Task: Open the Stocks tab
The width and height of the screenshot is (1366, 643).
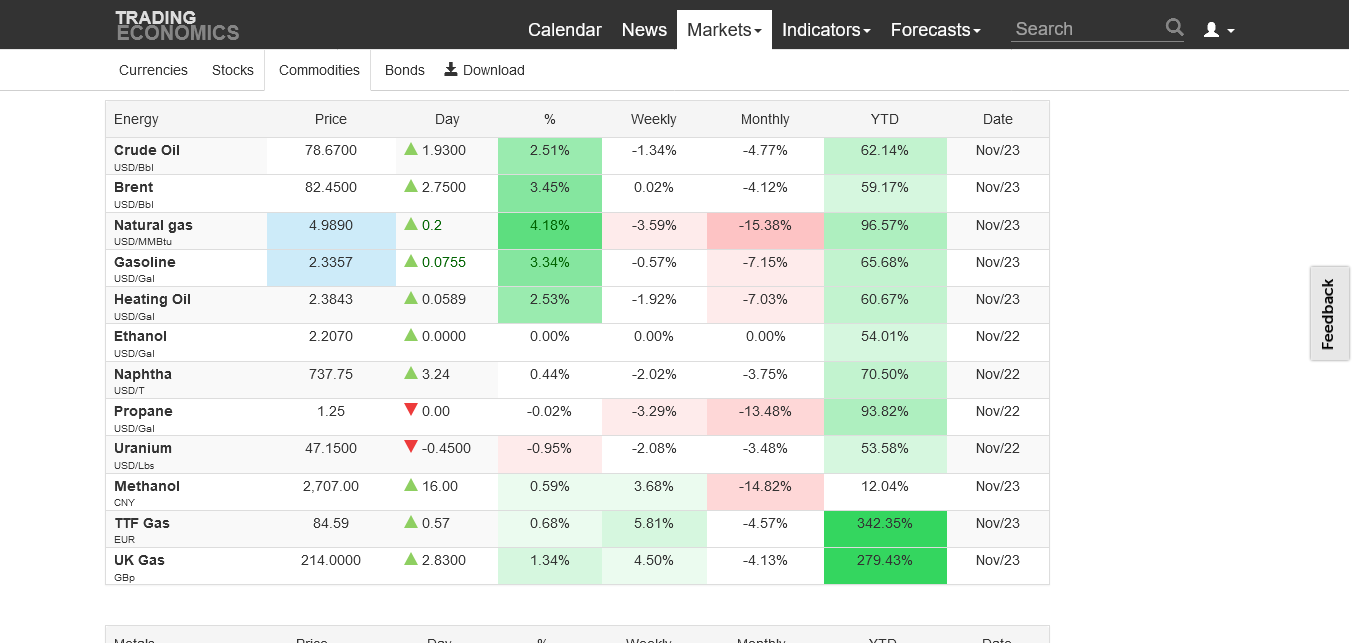Action: [233, 70]
